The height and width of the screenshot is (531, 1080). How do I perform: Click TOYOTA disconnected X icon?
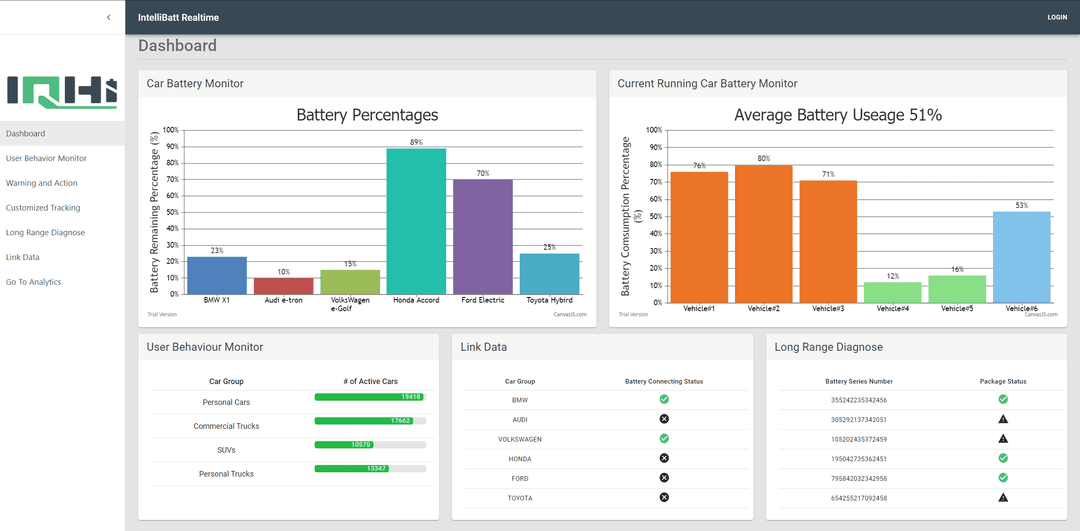(664, 497)
